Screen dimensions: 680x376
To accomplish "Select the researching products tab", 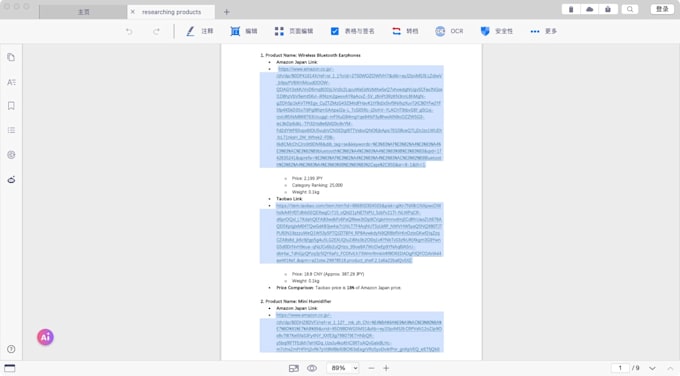I will [171, 12].
